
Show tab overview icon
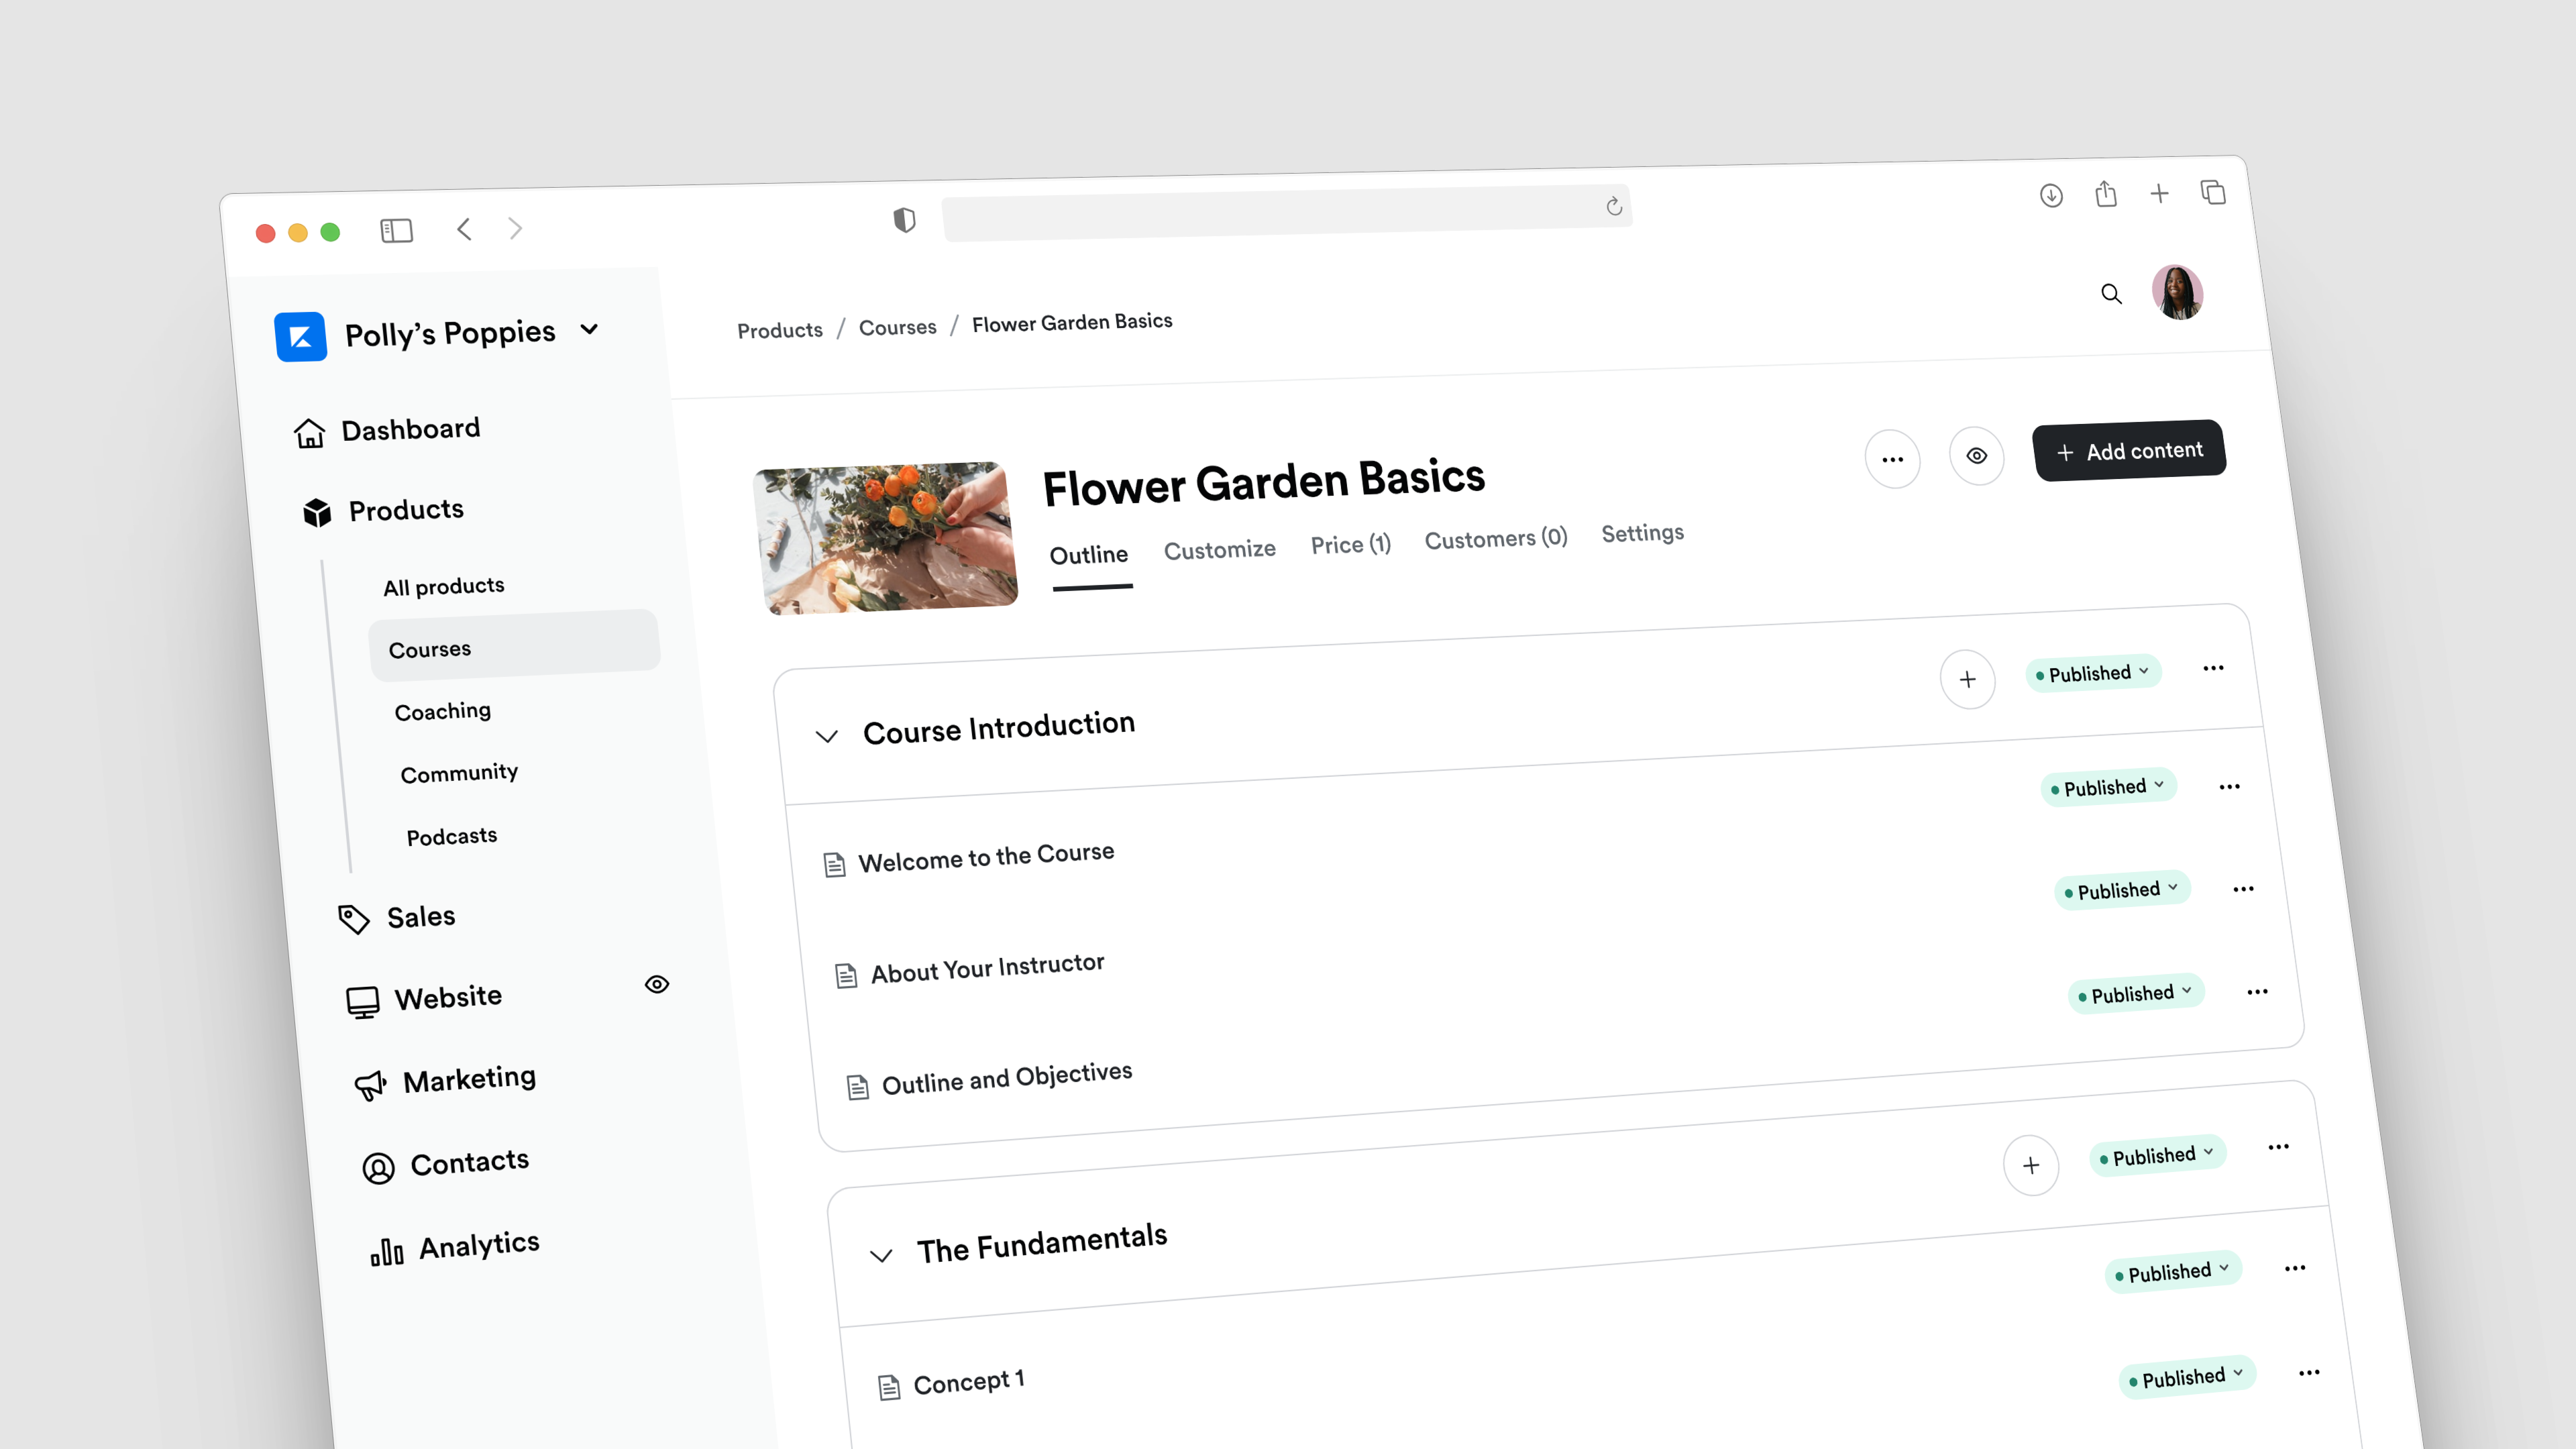pyautogui.click(x=2213, y=191)
